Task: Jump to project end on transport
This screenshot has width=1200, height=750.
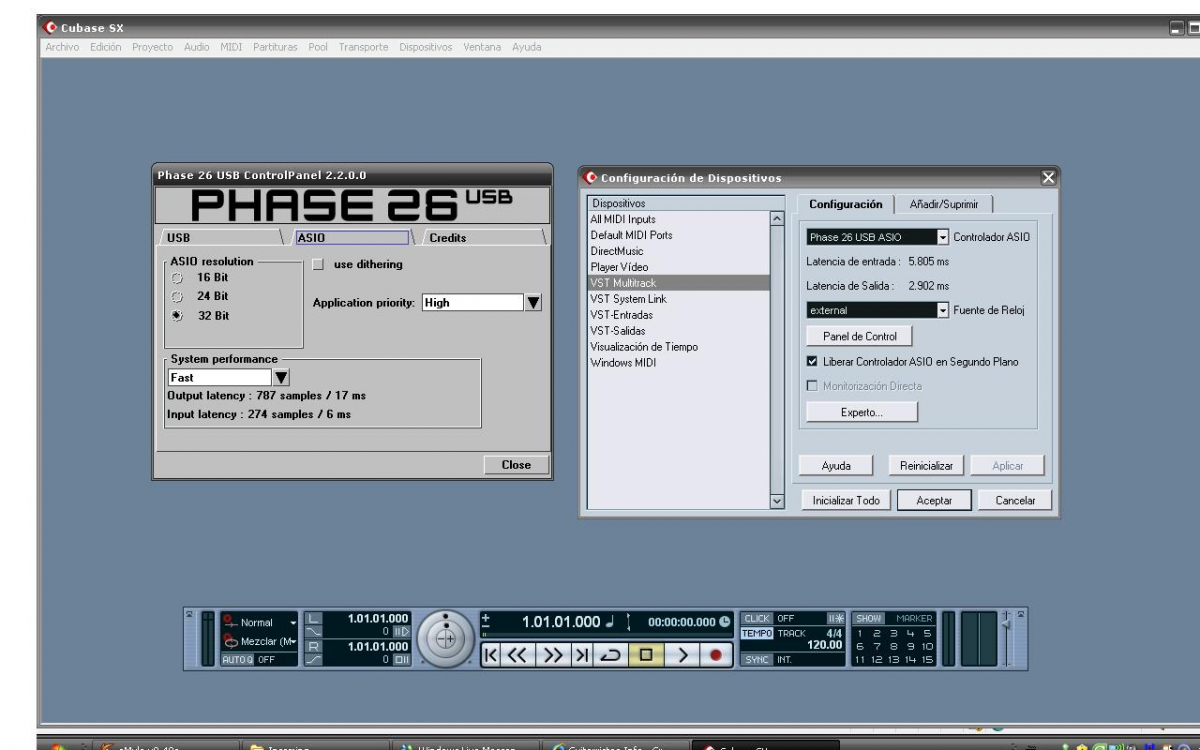Action: pos(581,655)
